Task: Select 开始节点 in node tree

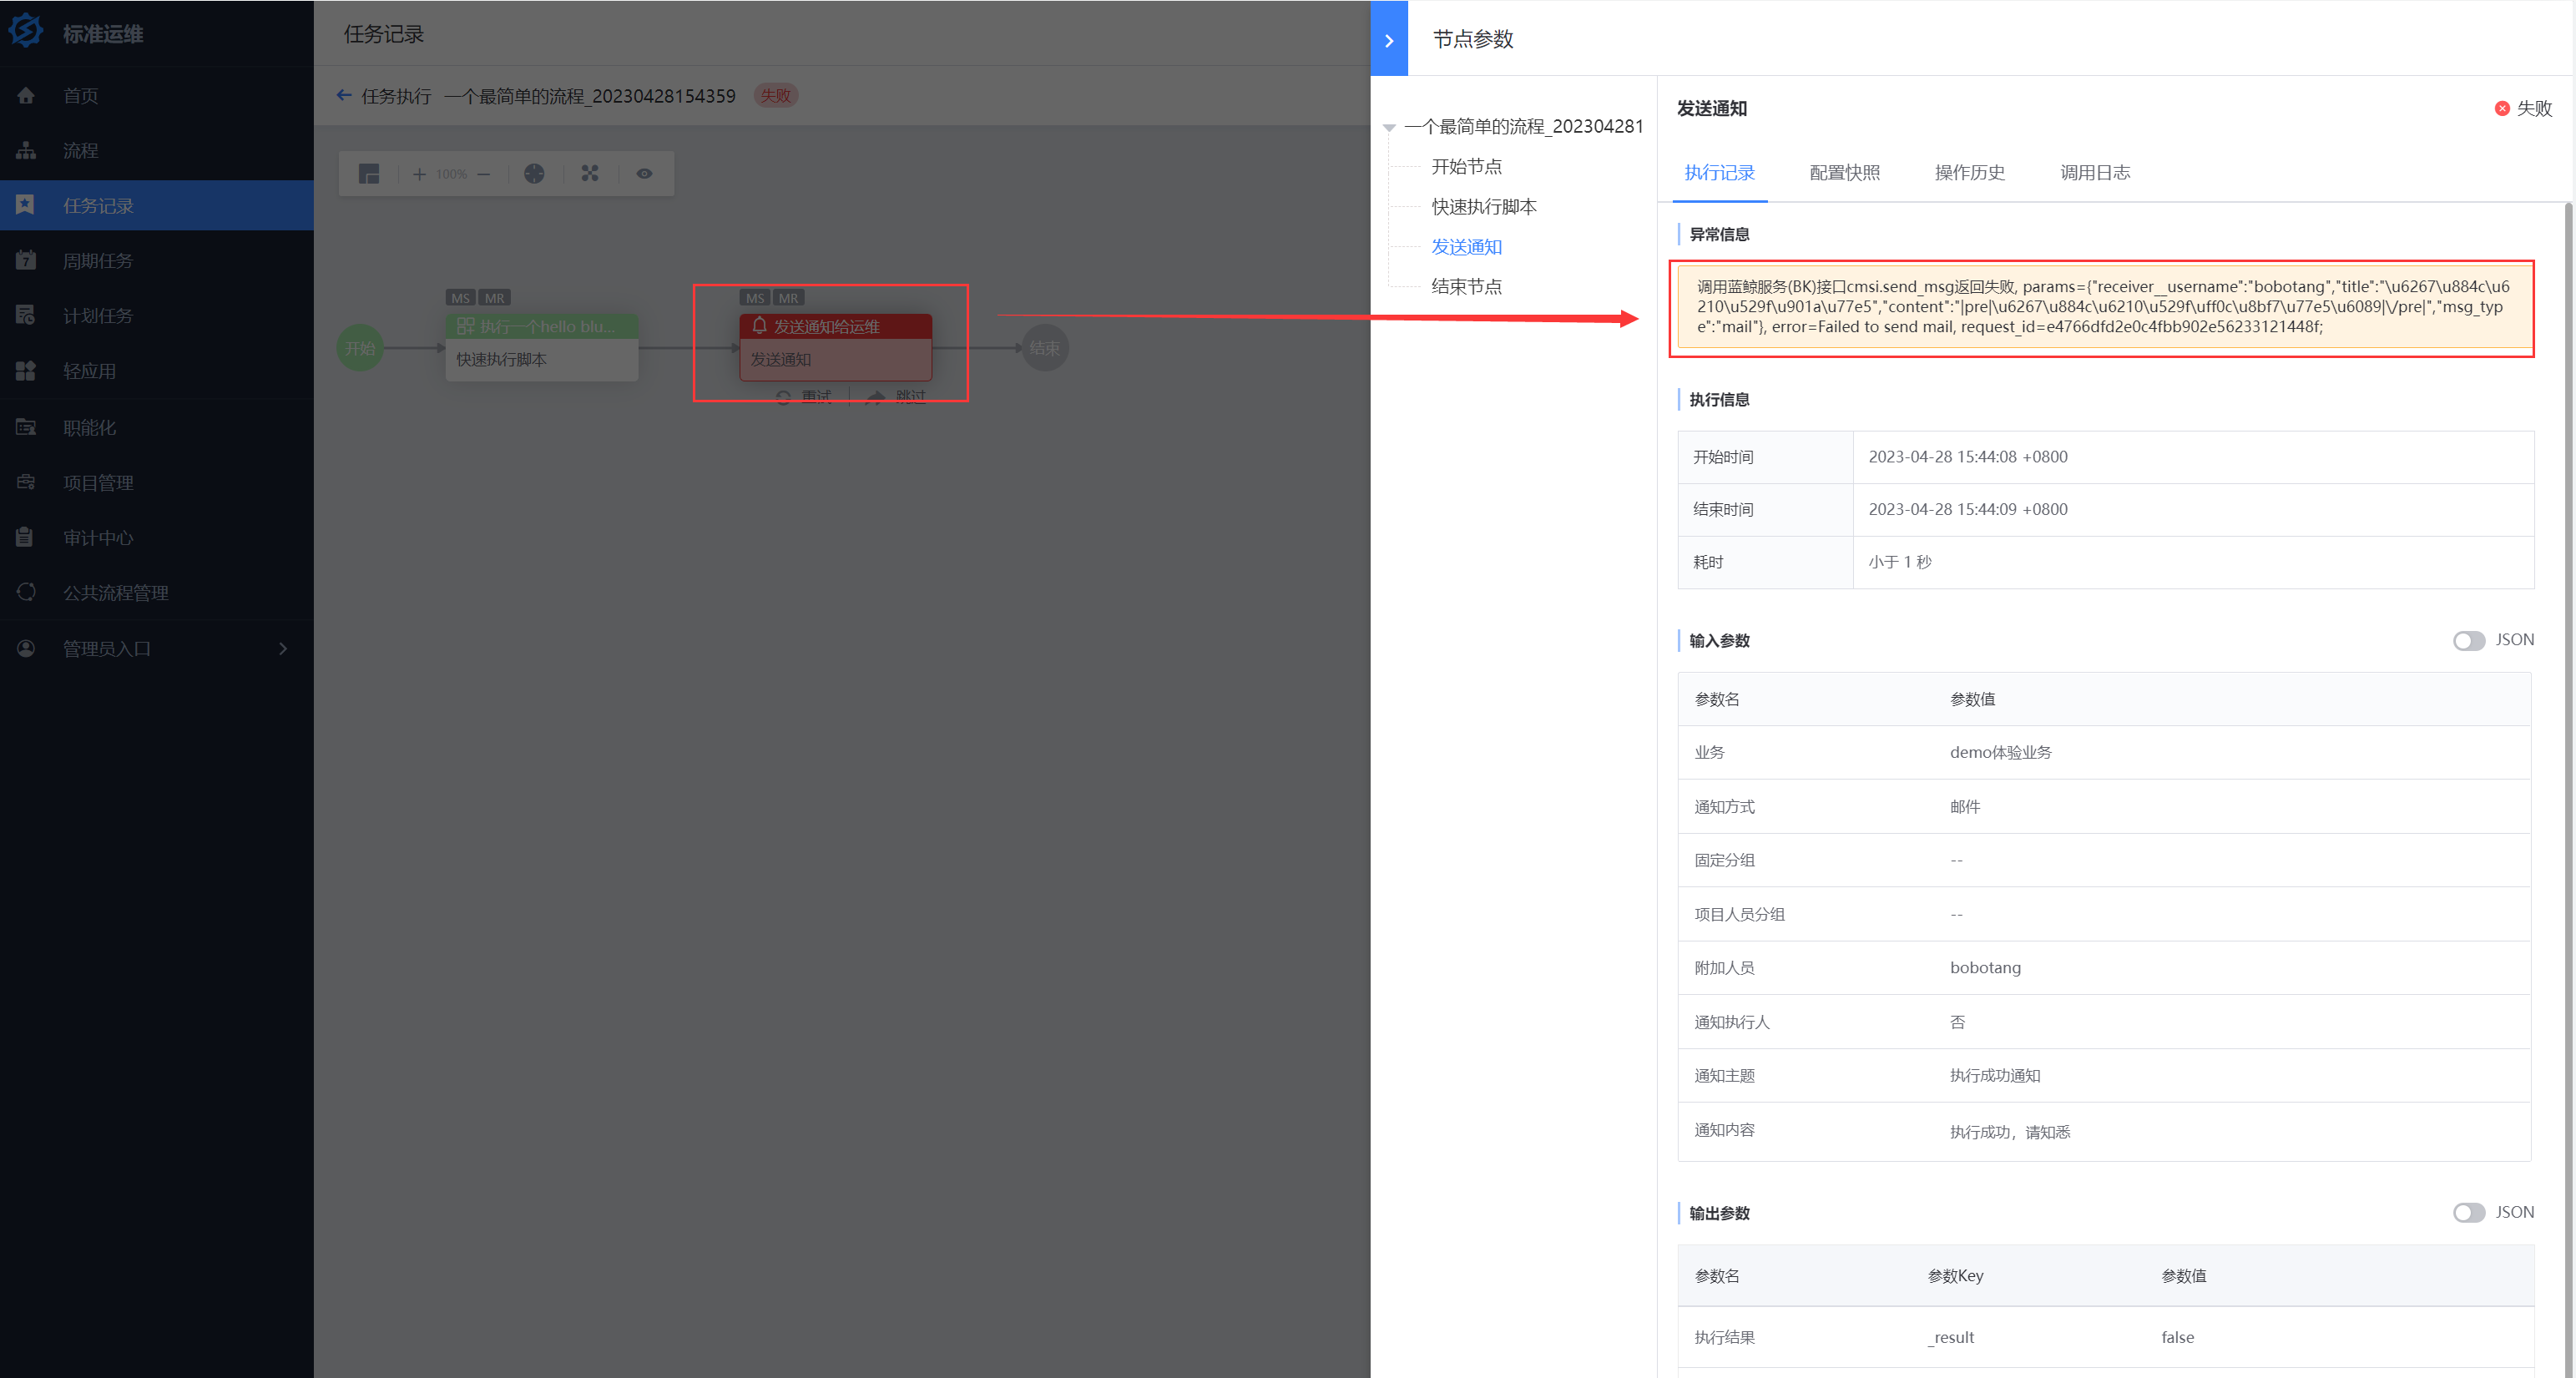Action: coord(1467,166)
